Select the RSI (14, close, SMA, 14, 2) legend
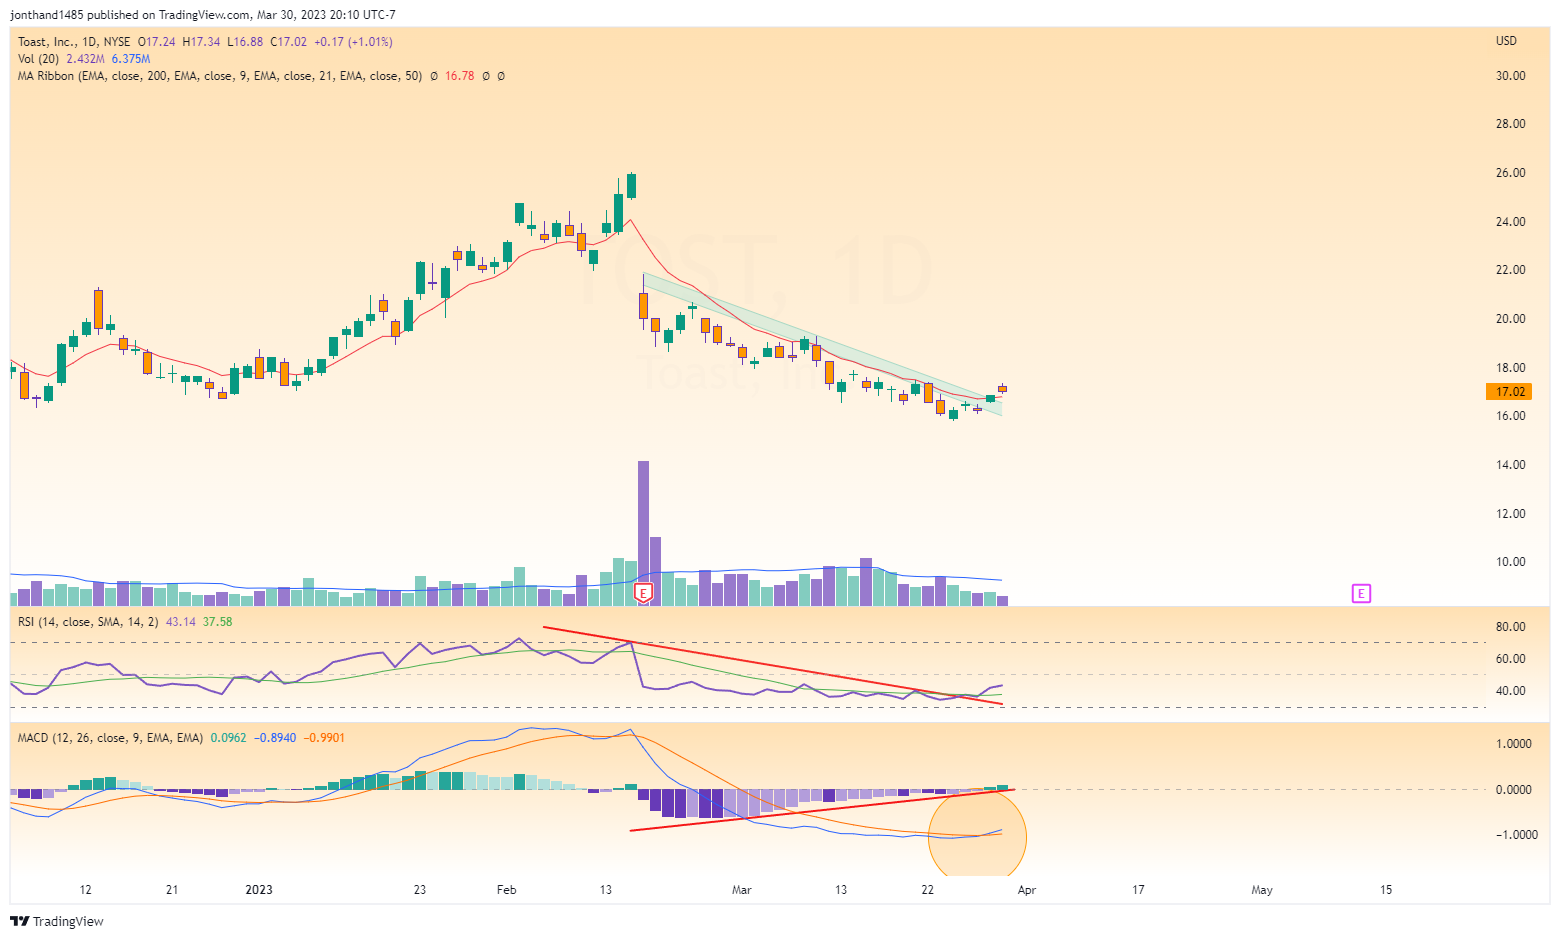 [88, 622]
